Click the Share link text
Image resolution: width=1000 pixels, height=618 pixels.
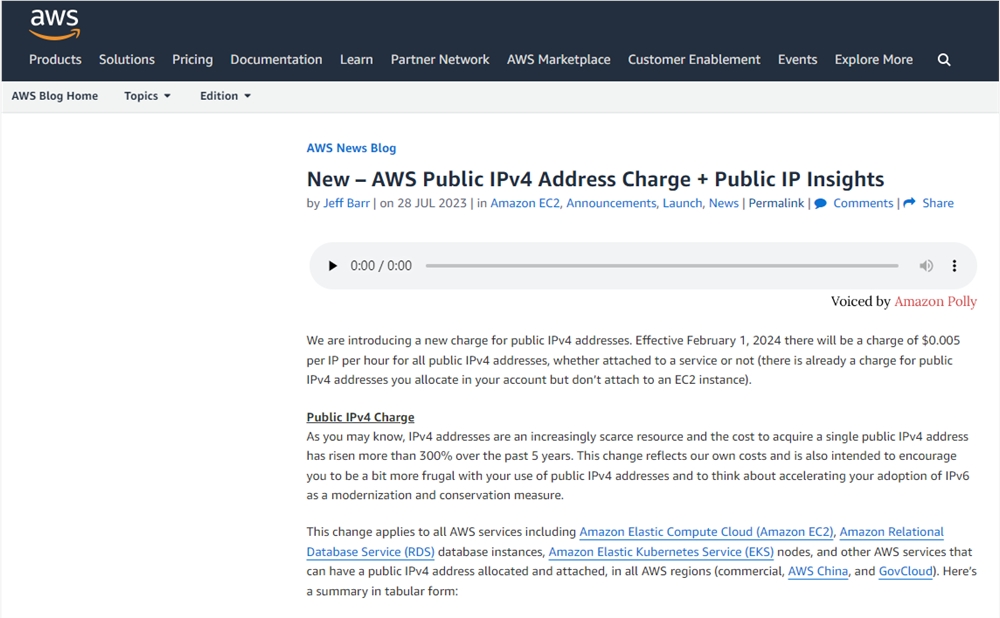[x=938, y=203]
